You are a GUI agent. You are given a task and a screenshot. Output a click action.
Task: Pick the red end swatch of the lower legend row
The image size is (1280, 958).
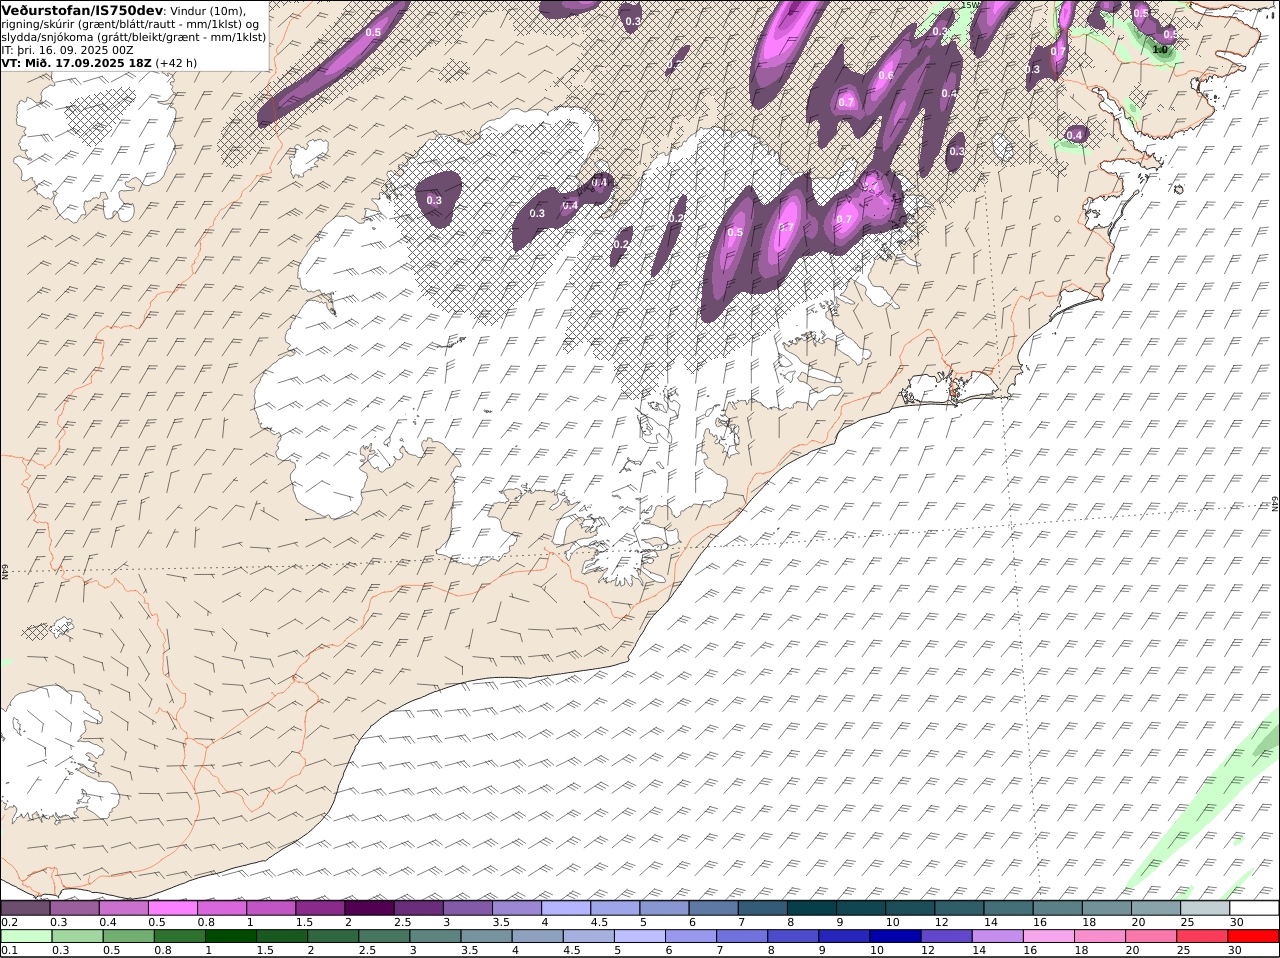pos(1252,936)
